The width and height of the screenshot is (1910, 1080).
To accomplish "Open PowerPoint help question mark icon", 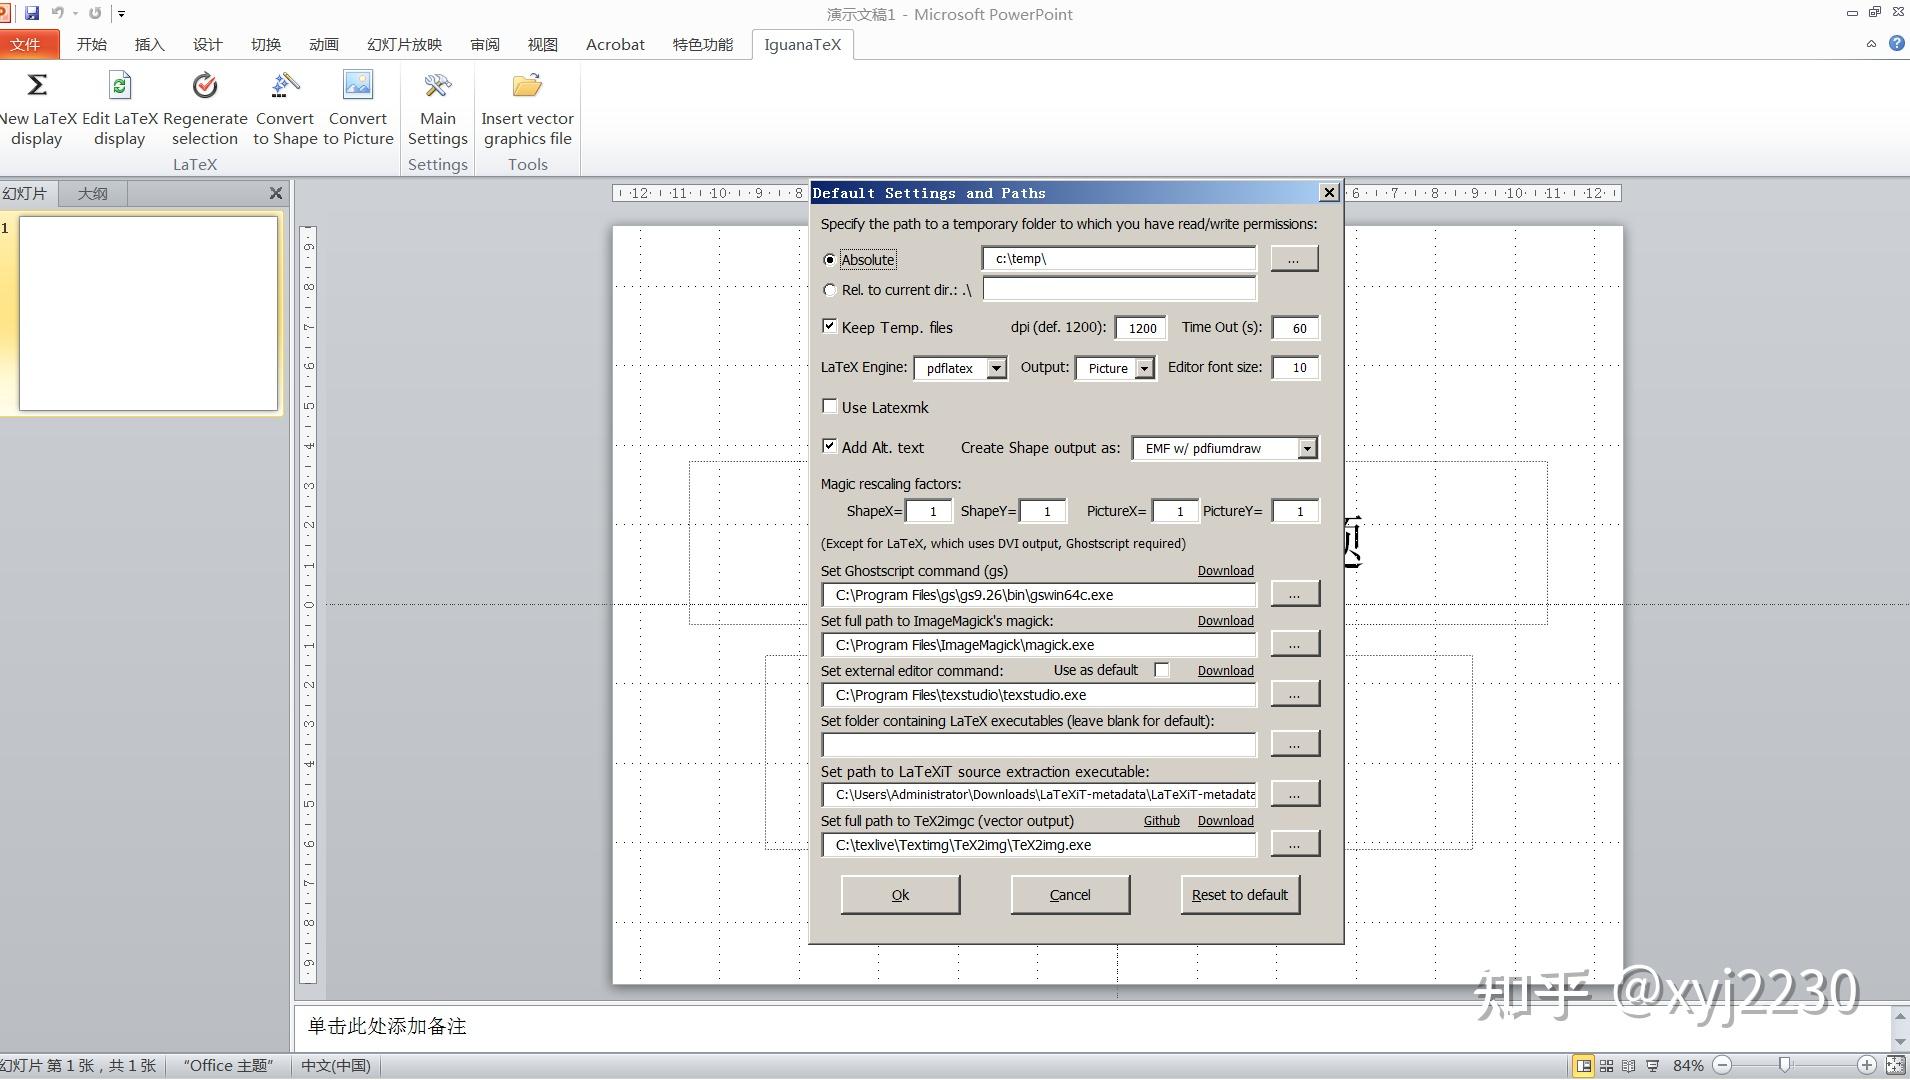I will [x=1896, y=44].
